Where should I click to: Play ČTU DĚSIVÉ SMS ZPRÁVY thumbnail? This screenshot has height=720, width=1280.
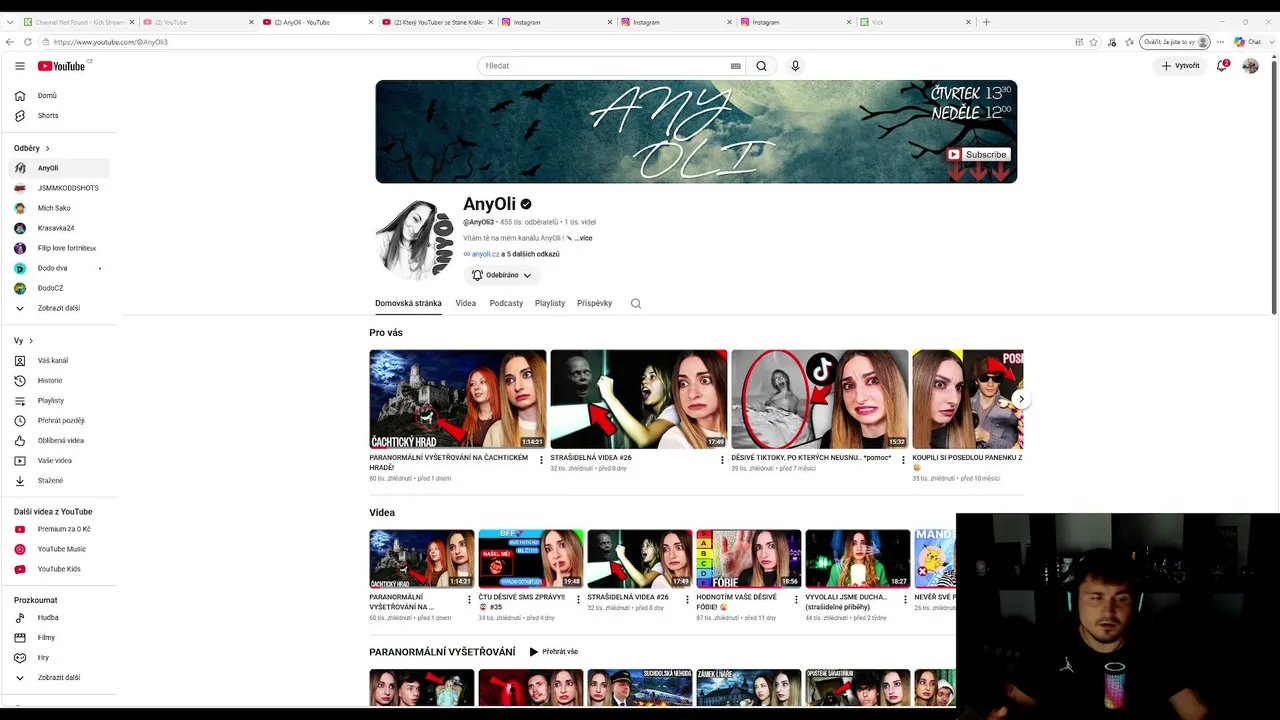(x=531, y=559)
